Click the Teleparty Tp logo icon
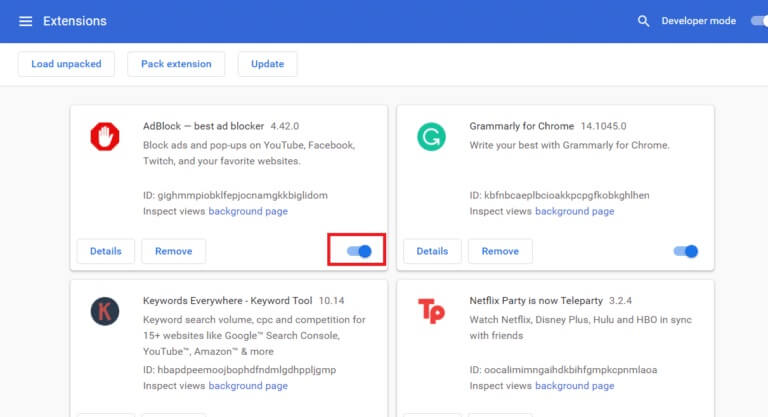768x417 pixels. [x=432, y=311]
